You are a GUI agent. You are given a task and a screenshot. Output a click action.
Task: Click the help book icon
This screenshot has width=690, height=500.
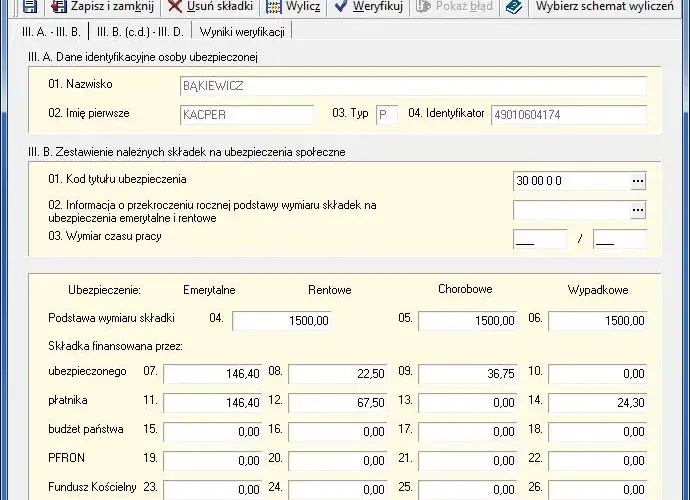point(514,6)
